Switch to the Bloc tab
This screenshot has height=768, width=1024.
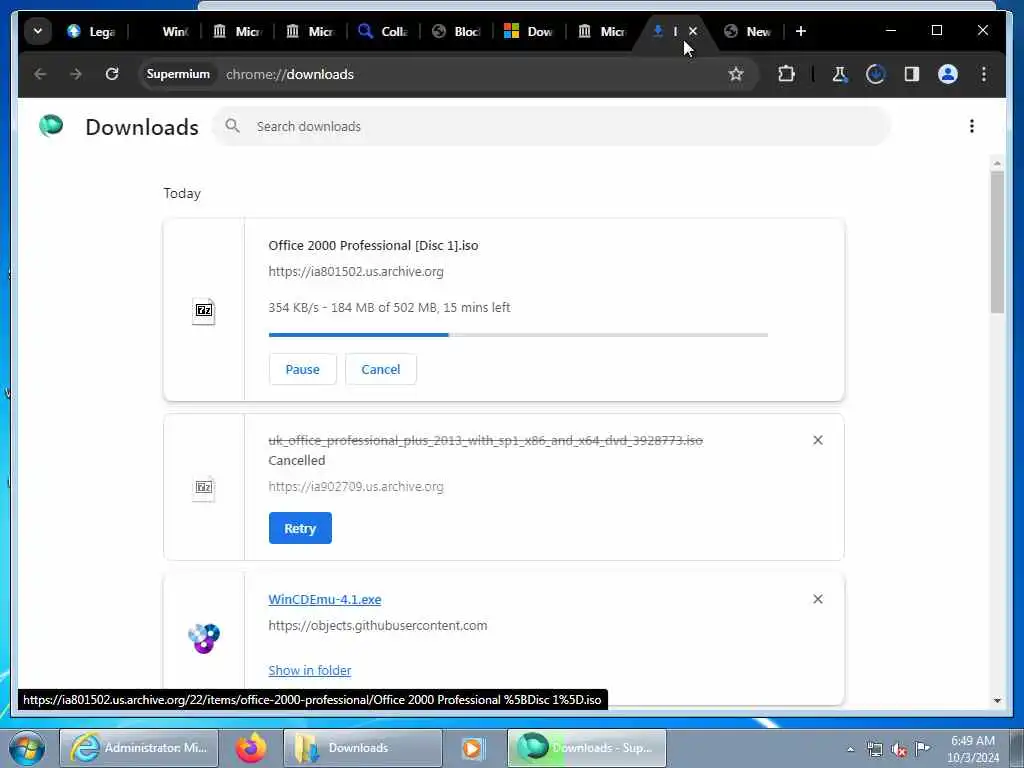[457, 31]
